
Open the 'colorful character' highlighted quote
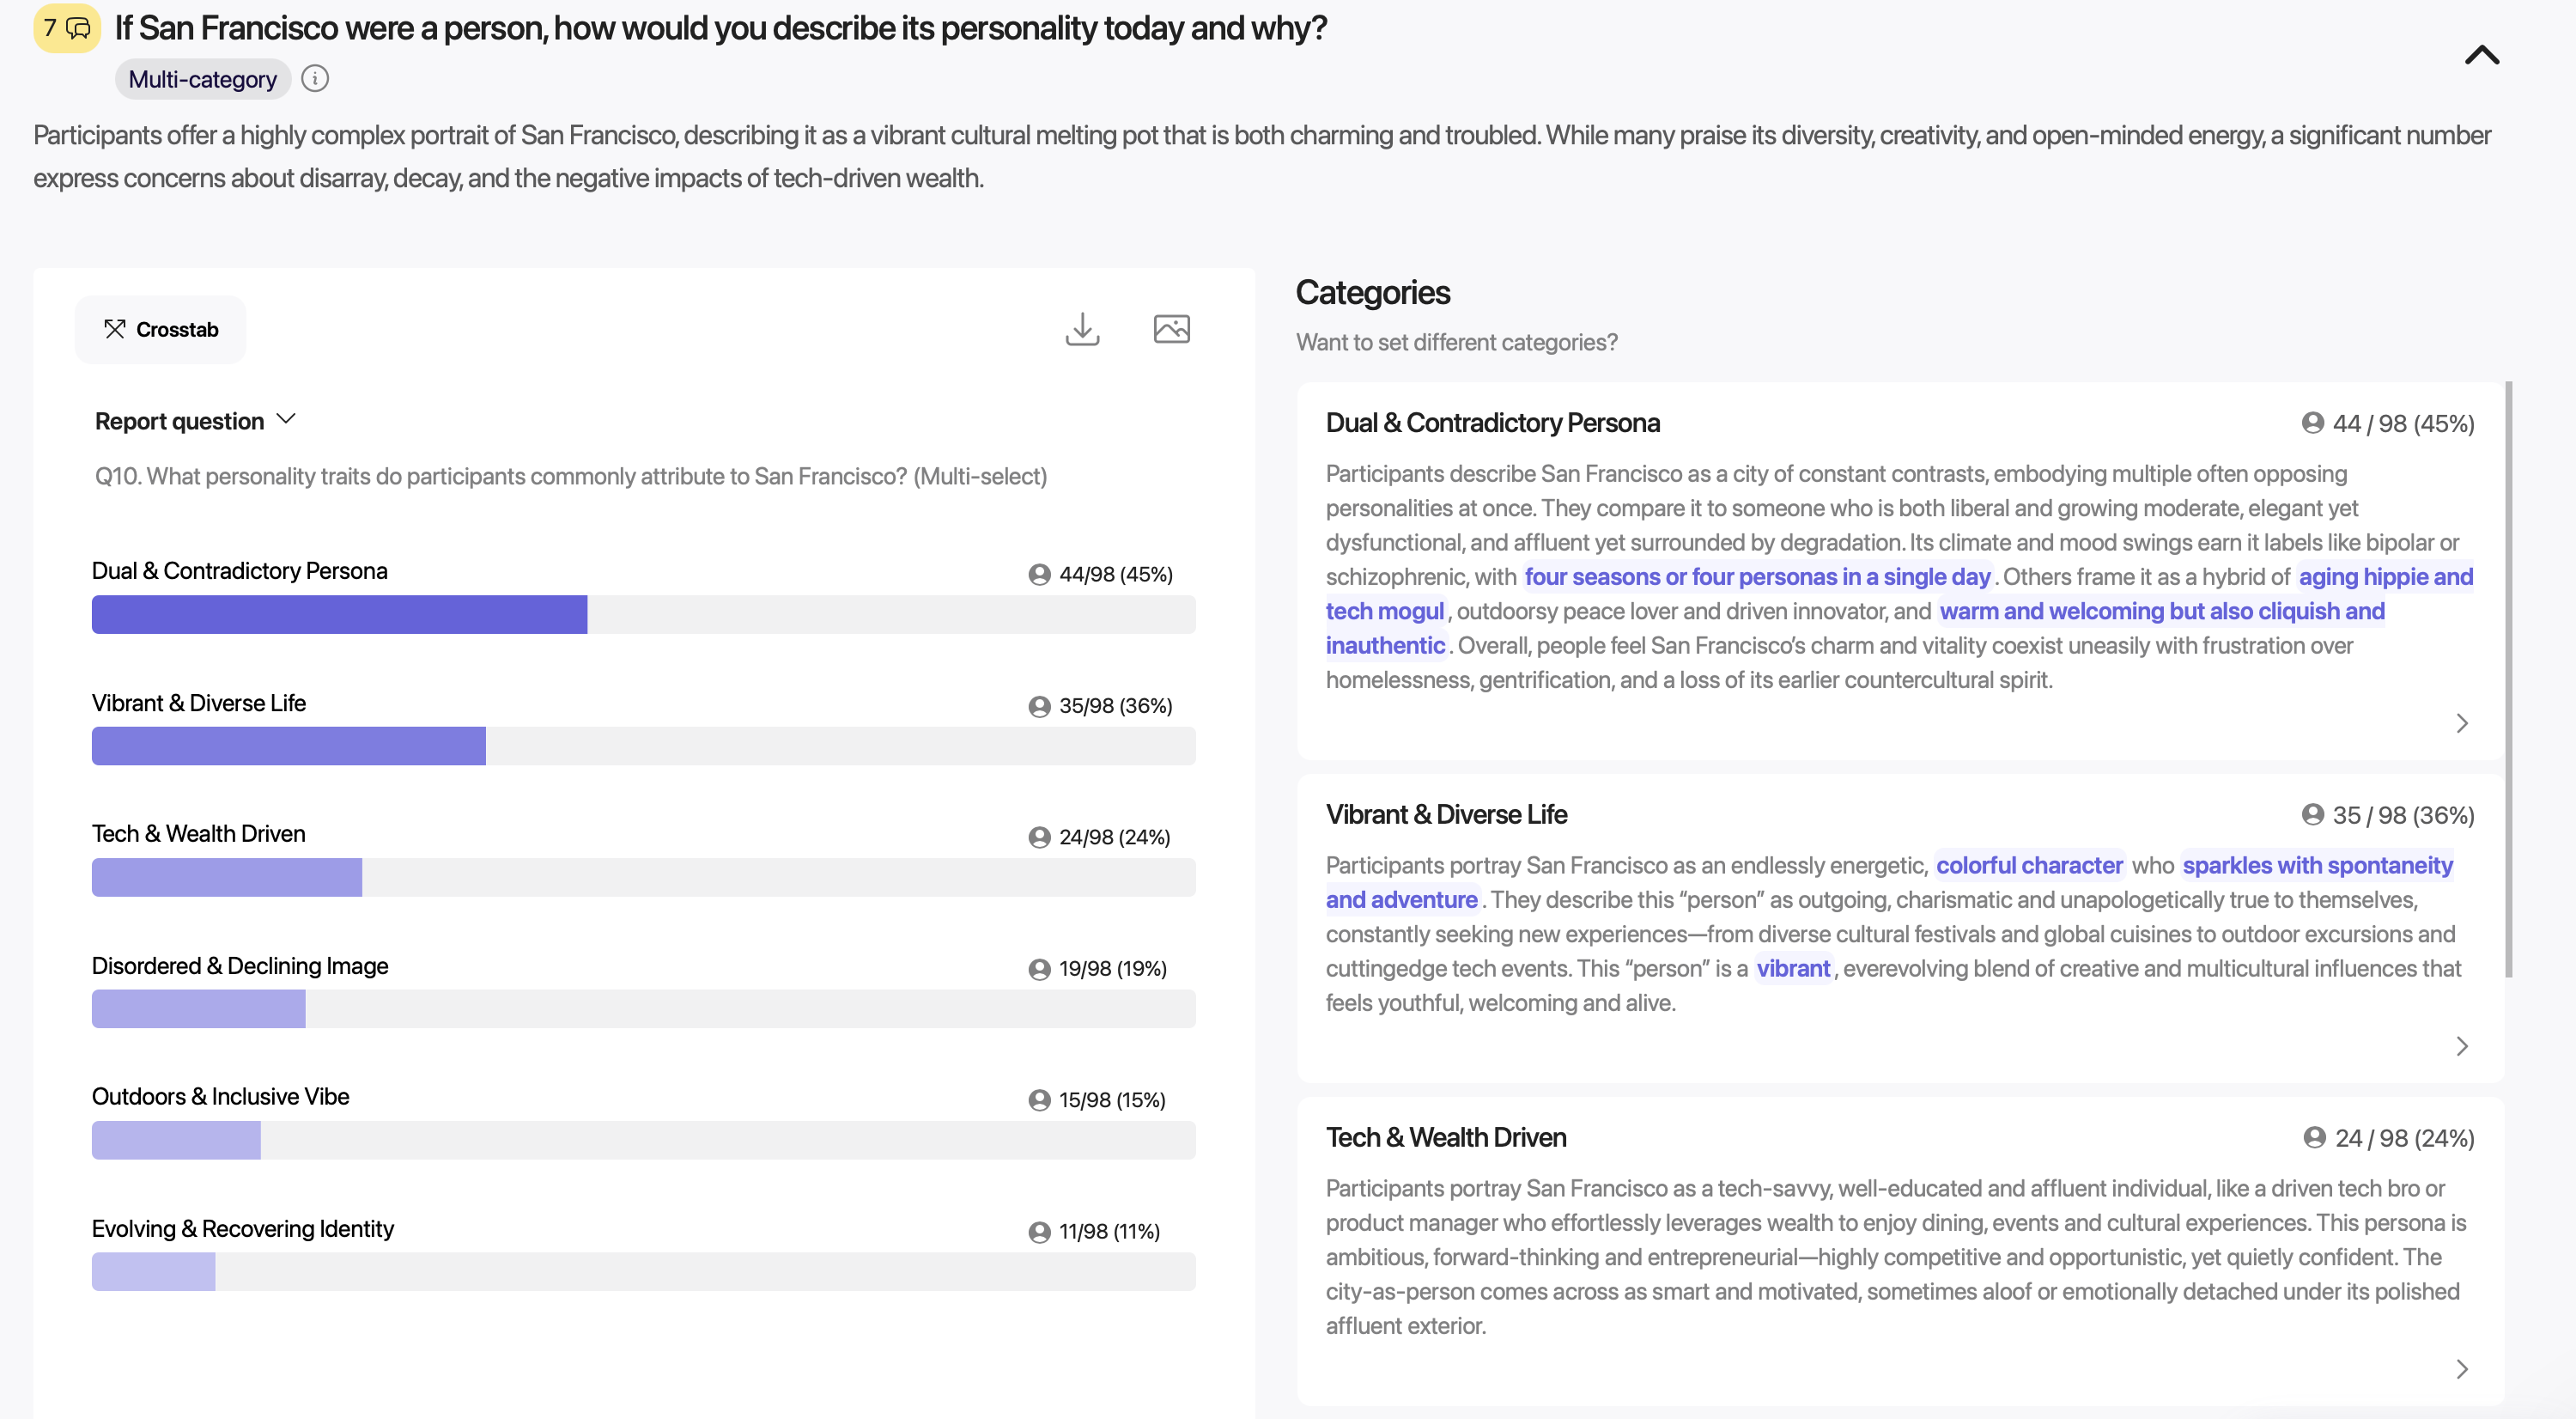[x=2028, y=865]
